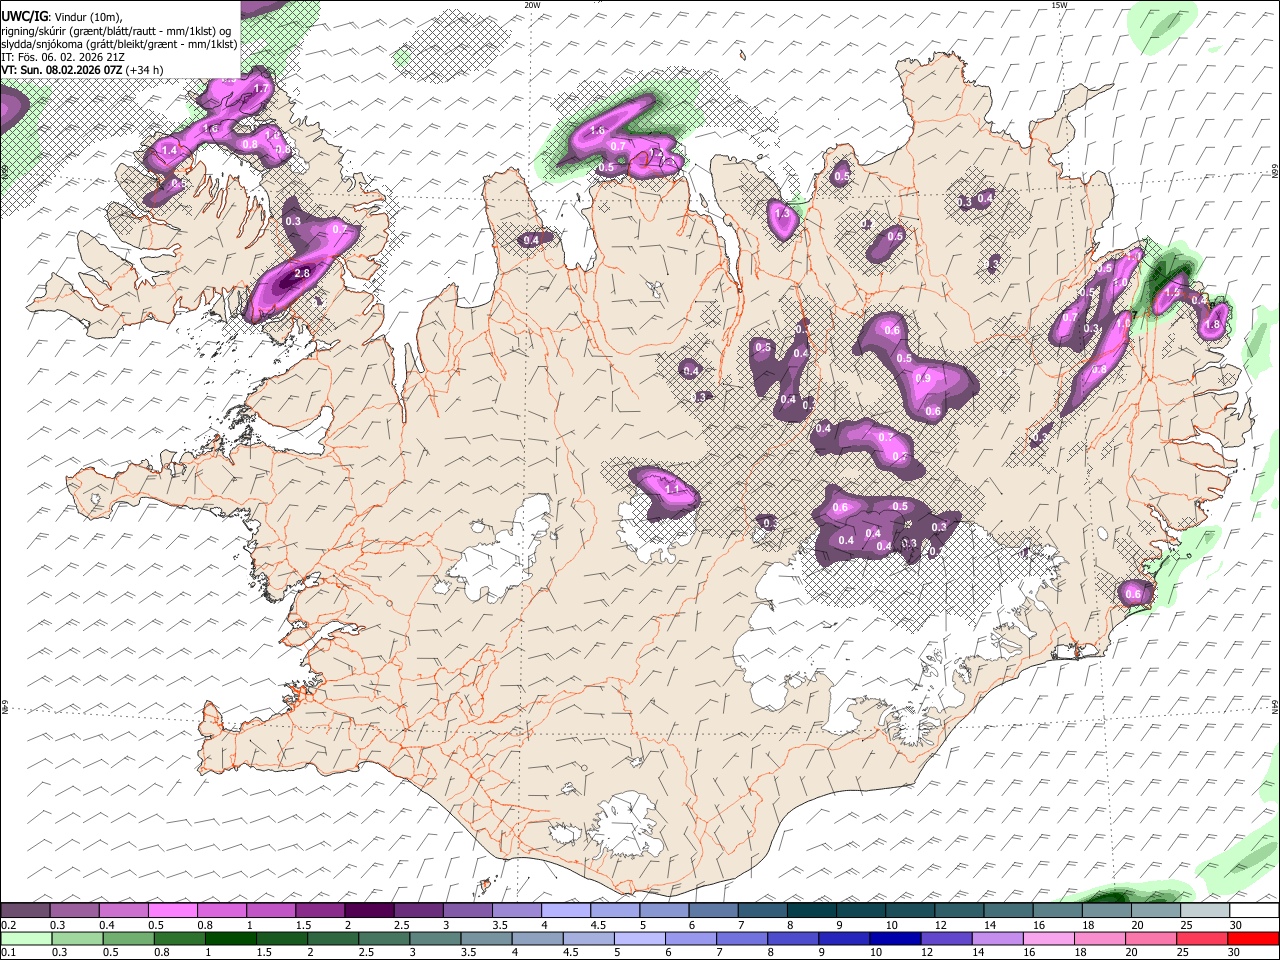1280x960 pixels.
Task: Pick the dark purple upper swatch starting at 2
Action: [369, 910]
